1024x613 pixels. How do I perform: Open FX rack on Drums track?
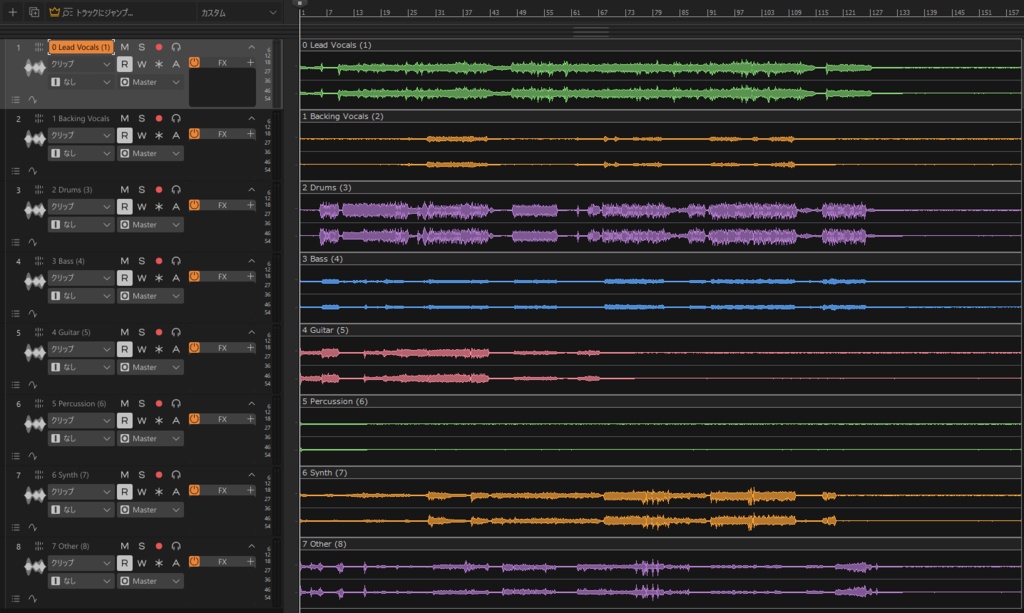point(223,205)
